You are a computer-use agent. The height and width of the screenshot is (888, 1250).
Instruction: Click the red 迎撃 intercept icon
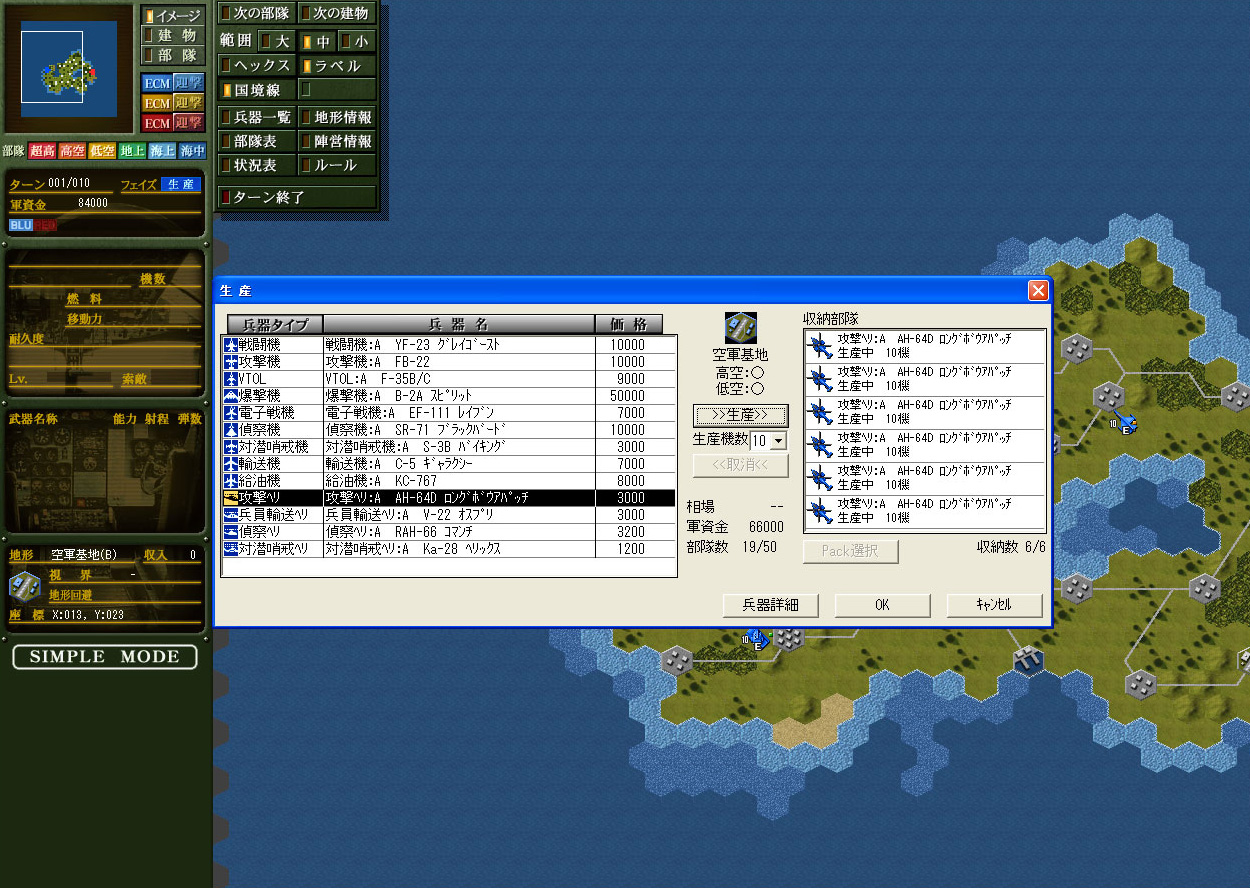click(189, 123)
